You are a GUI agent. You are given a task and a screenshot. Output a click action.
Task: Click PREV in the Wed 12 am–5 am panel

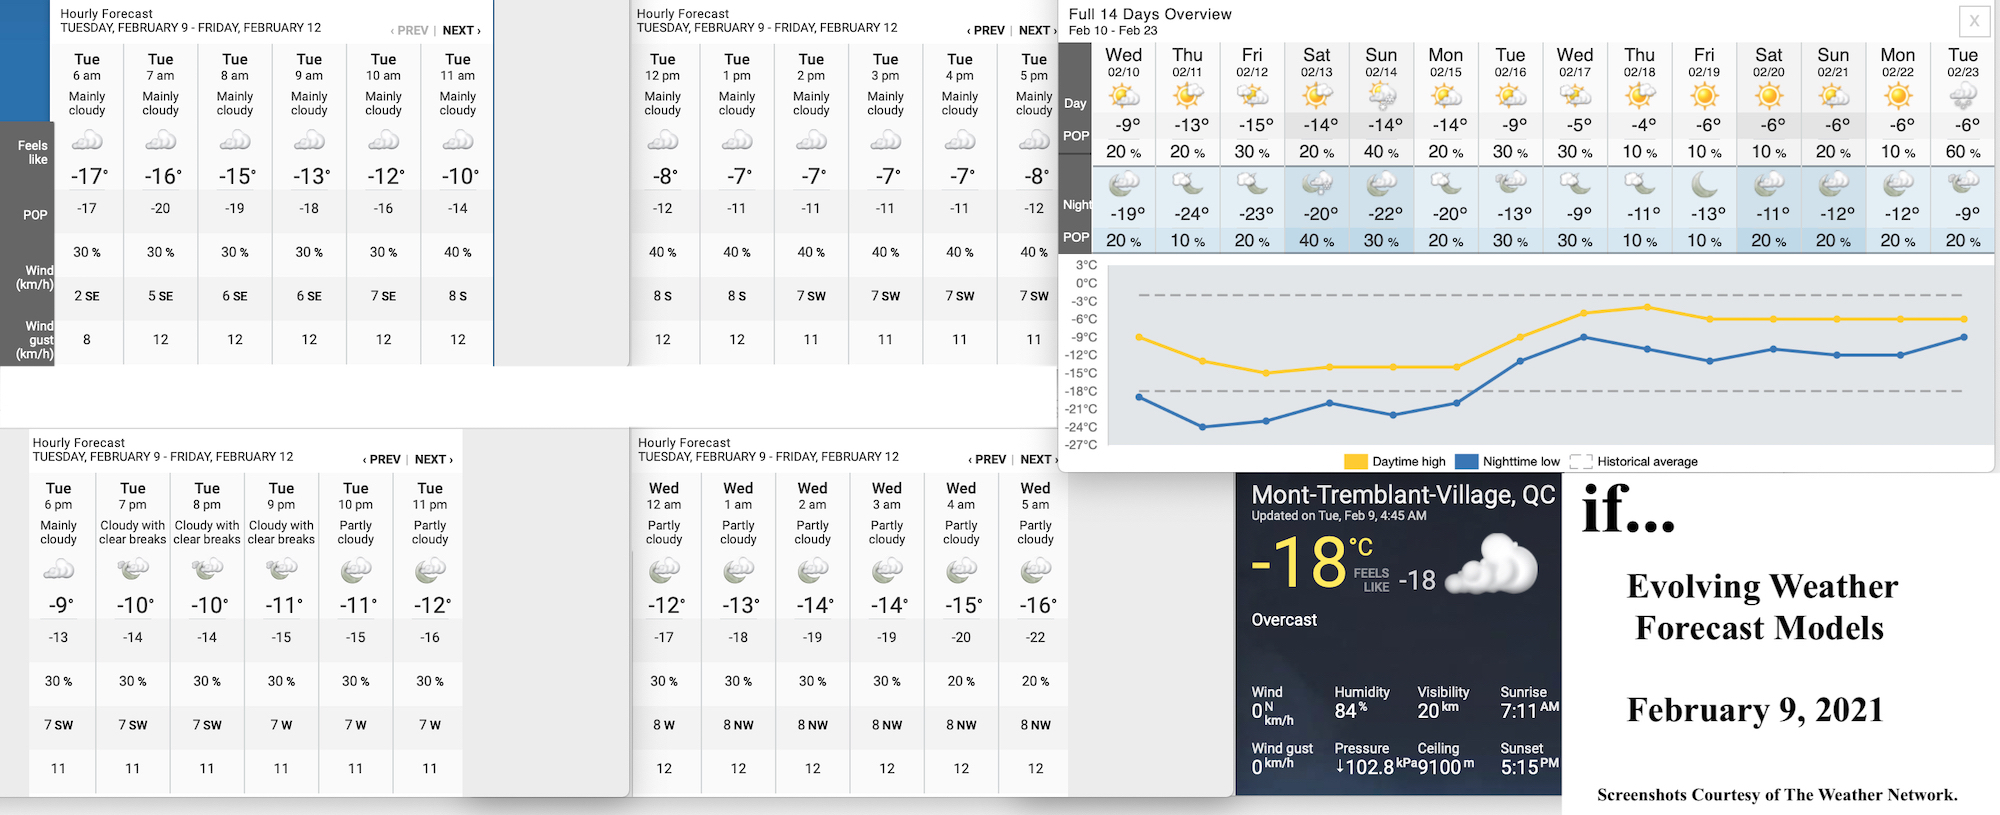coord(987,460)
